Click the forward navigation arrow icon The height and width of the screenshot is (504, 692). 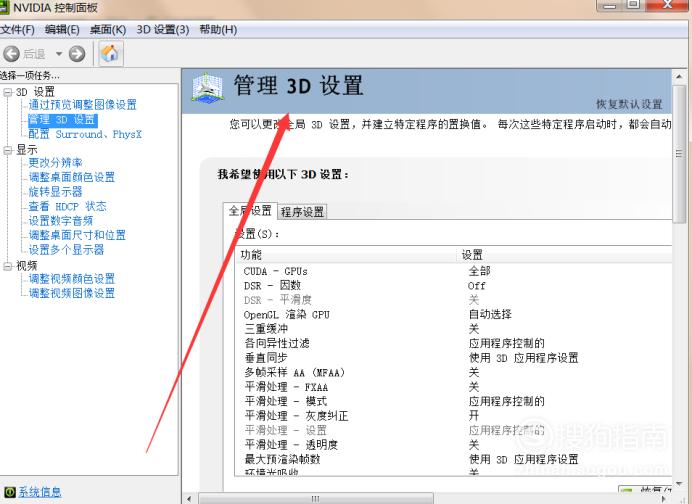[77, 54]
